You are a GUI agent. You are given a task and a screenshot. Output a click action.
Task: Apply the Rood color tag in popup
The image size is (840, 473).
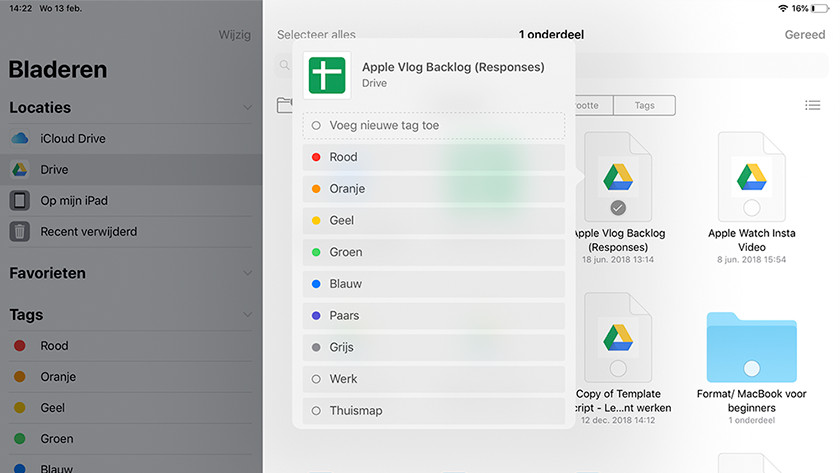(x=433, y=157)
